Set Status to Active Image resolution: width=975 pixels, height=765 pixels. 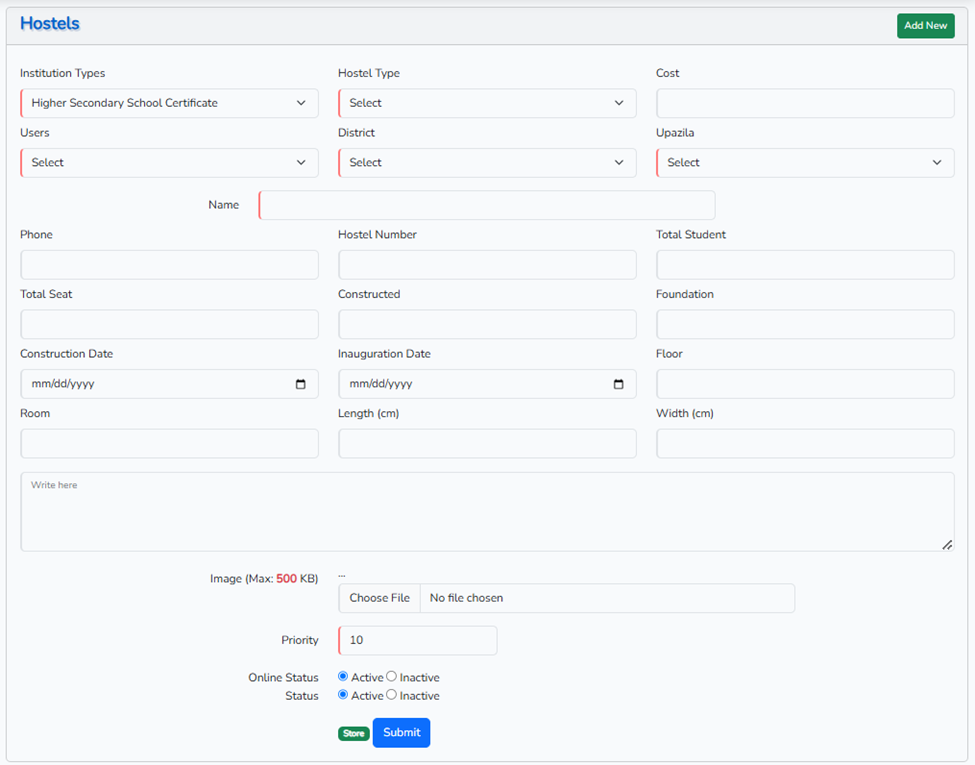344,695
